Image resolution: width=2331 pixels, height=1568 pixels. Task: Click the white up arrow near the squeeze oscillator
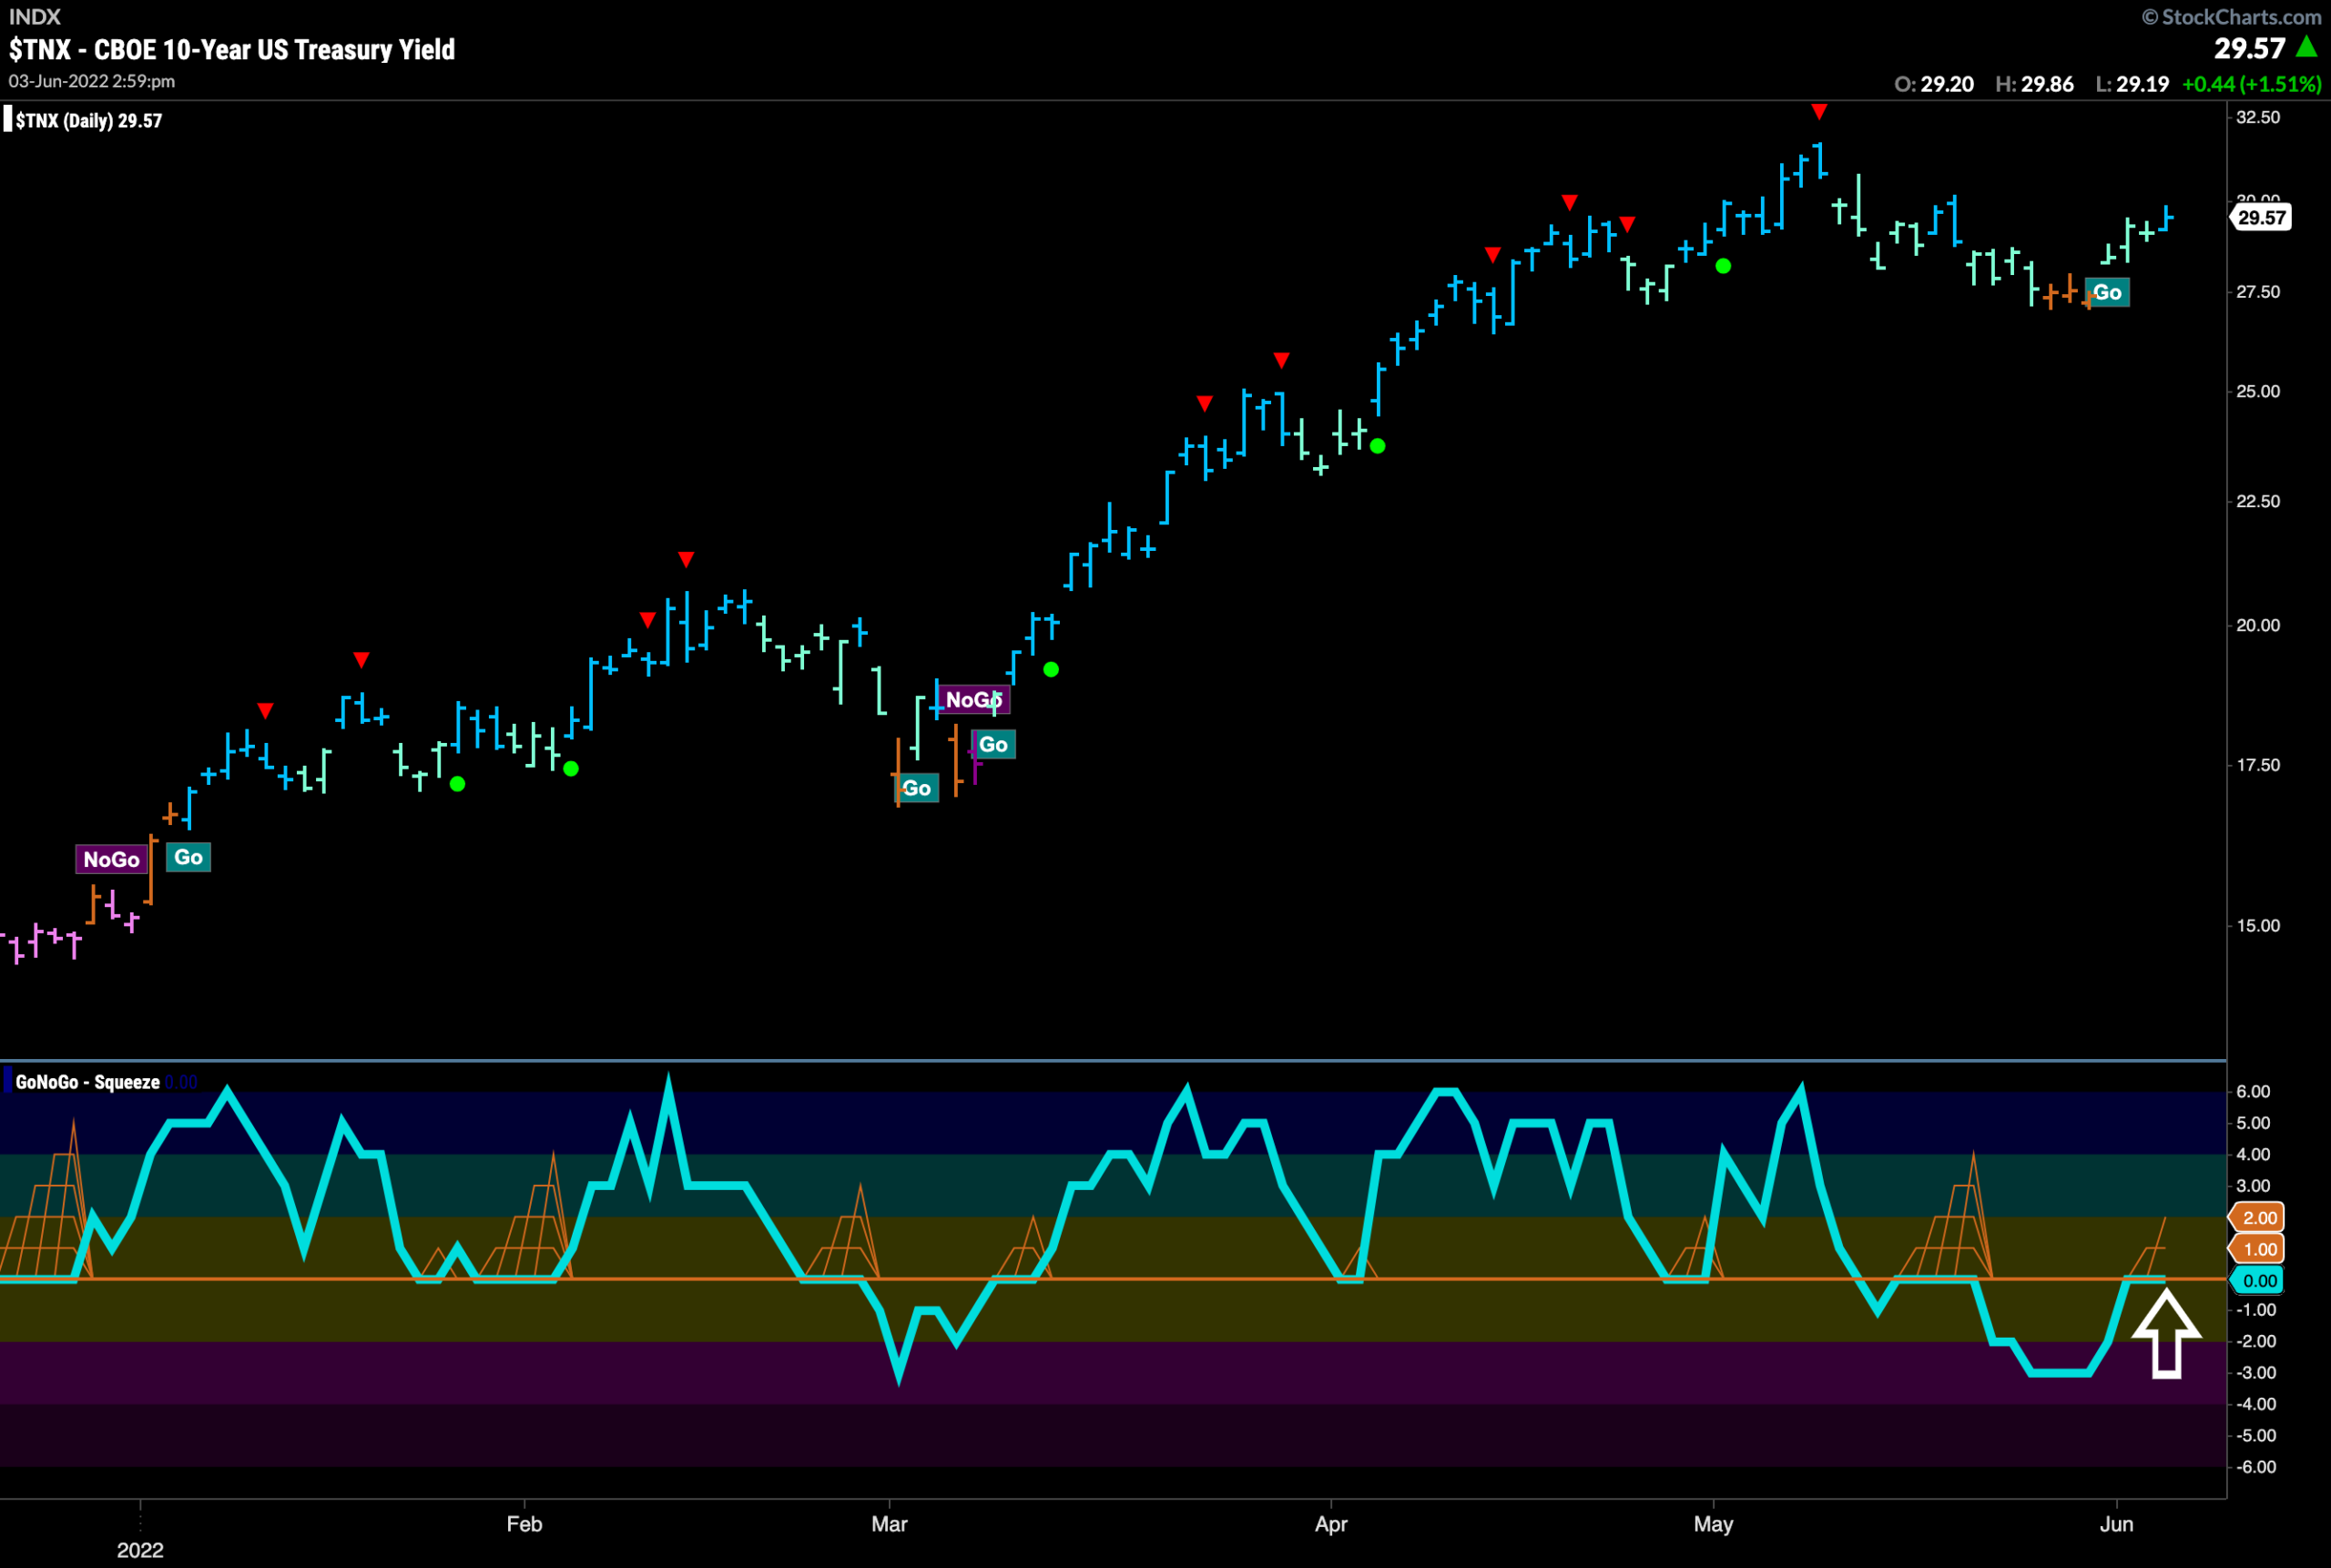coord(2166,1333)
